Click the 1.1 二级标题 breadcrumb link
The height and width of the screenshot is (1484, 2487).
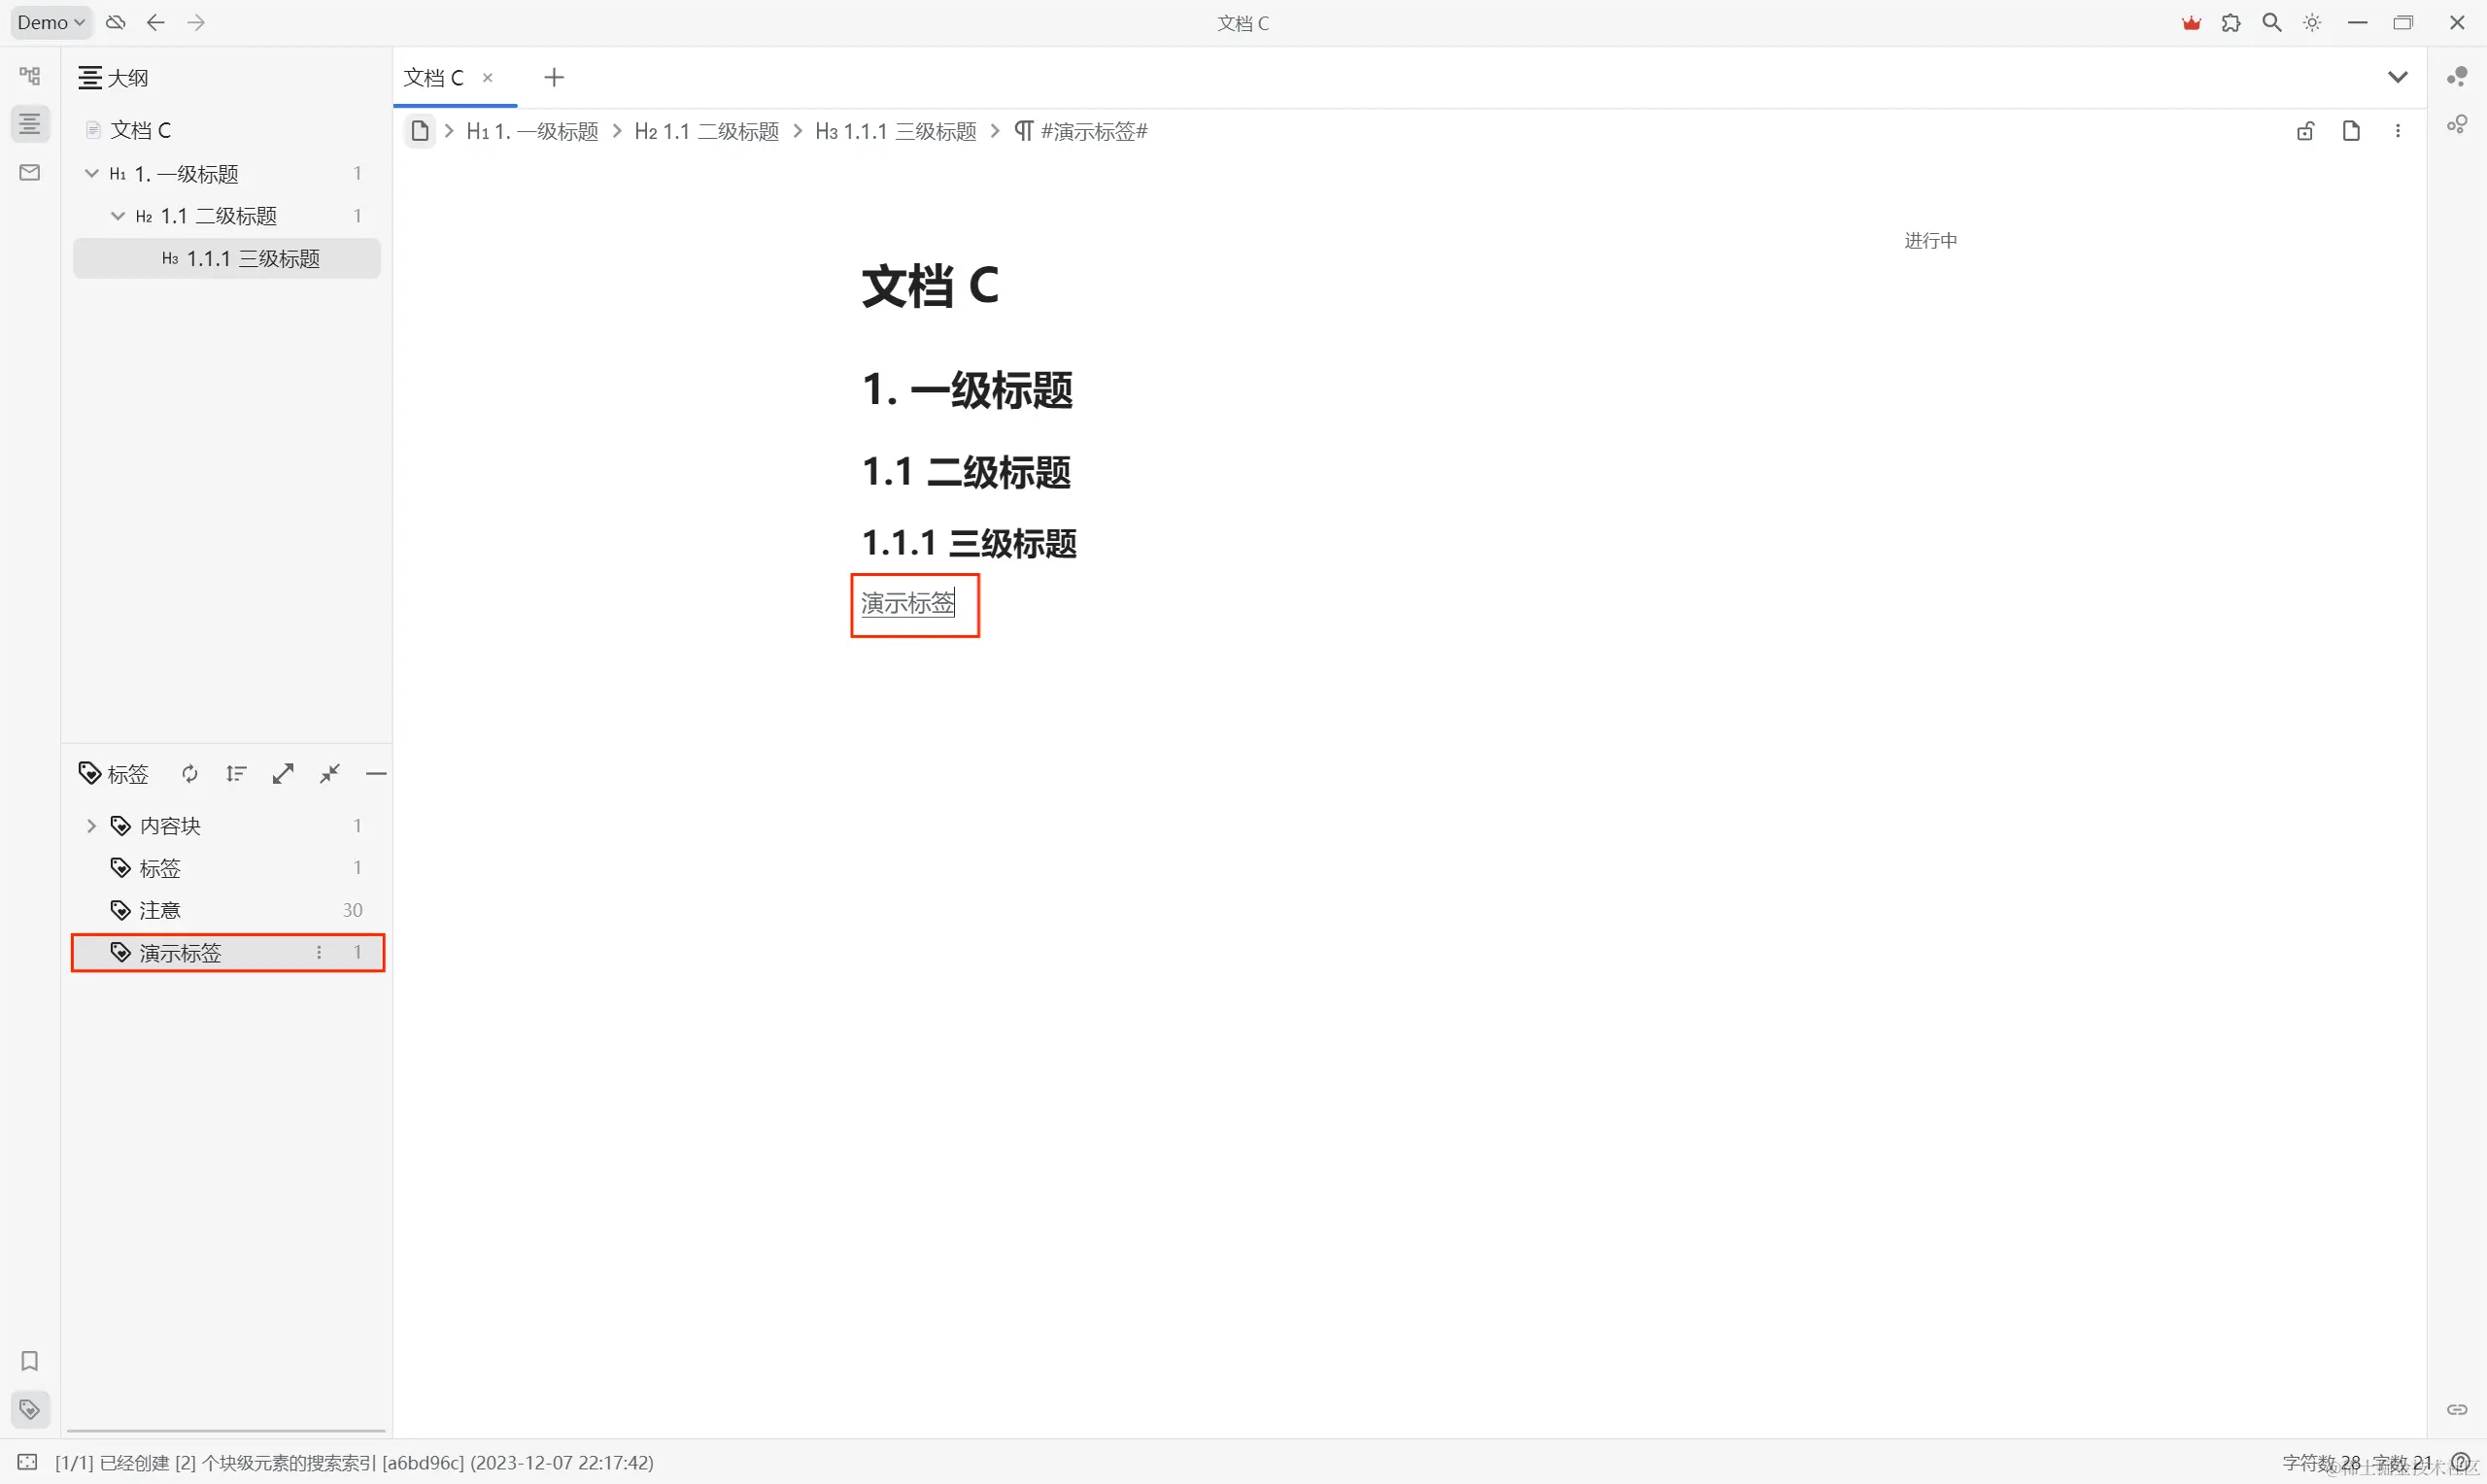(707, 131)
